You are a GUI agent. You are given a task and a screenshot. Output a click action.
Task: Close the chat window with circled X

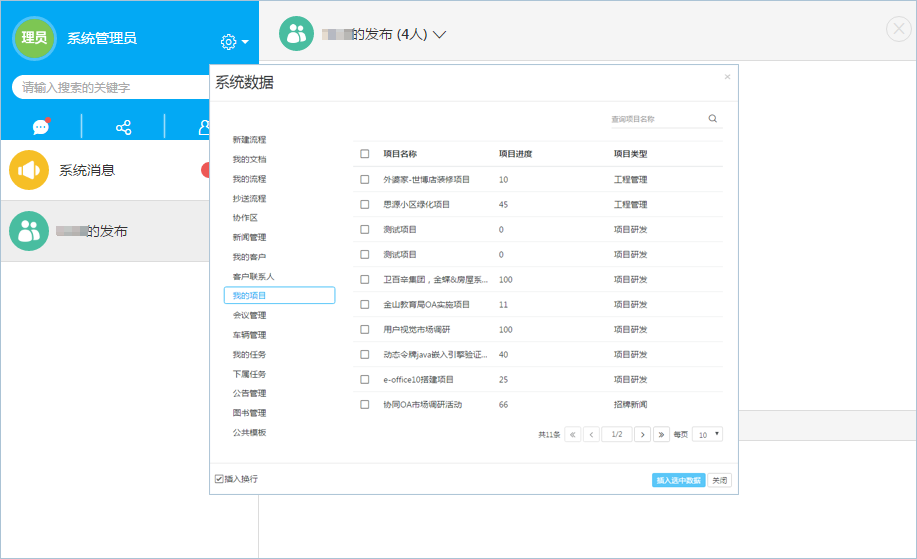898,29
